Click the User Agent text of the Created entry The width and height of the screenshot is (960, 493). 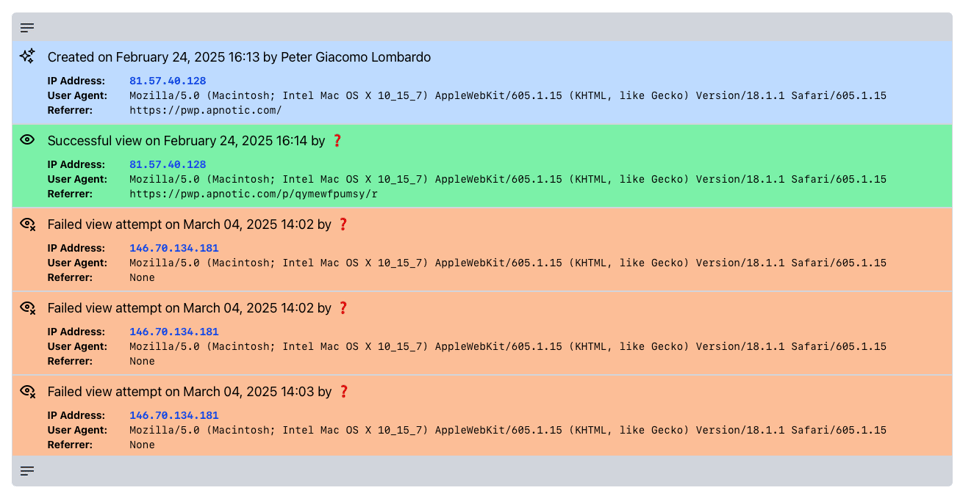point(507,96)
